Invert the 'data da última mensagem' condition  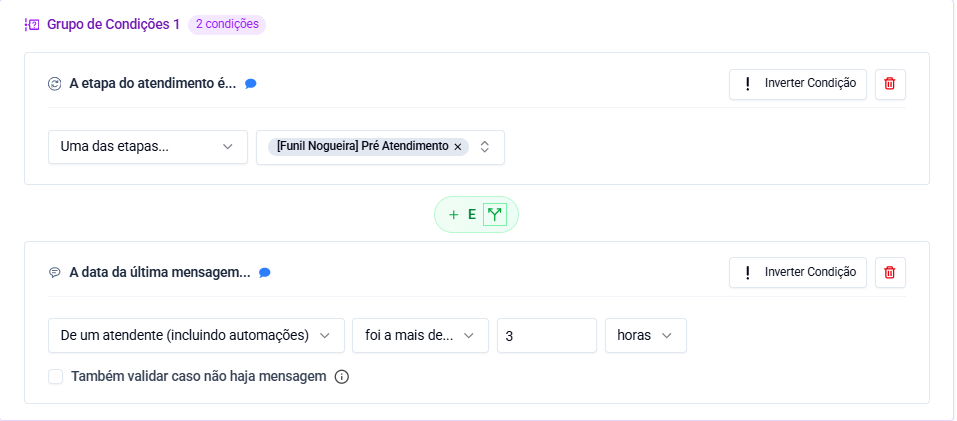[798, 272]
